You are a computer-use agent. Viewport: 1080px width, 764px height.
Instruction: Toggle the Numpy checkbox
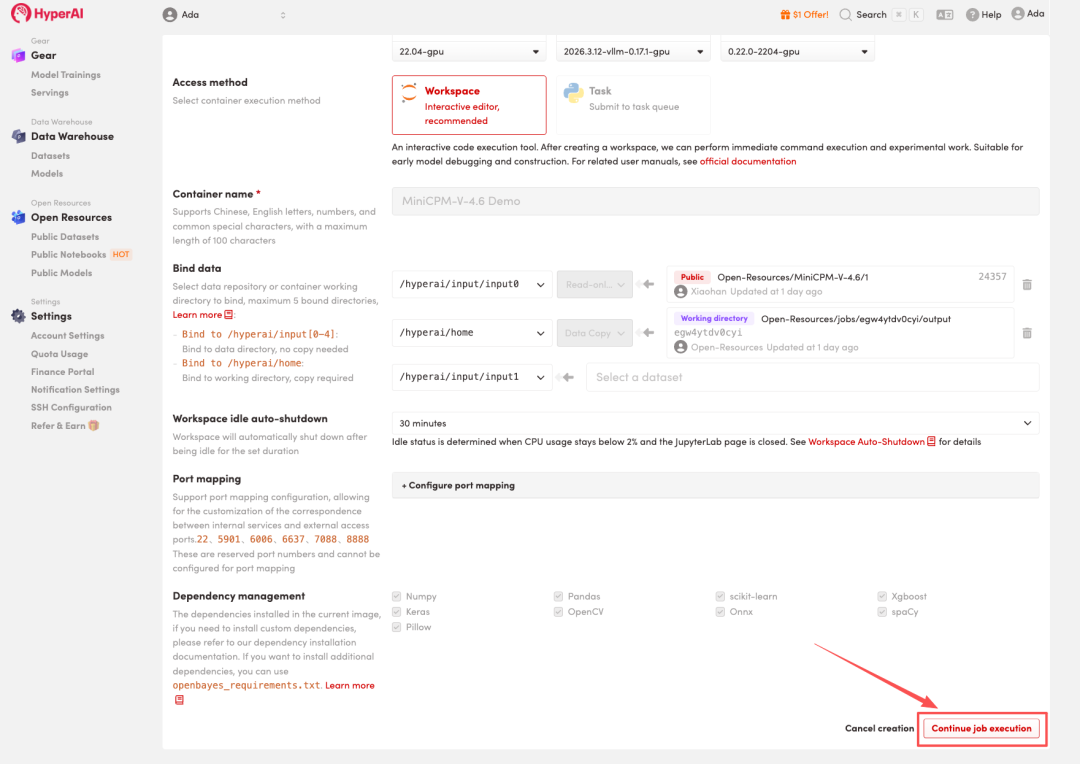pos(397,597)
